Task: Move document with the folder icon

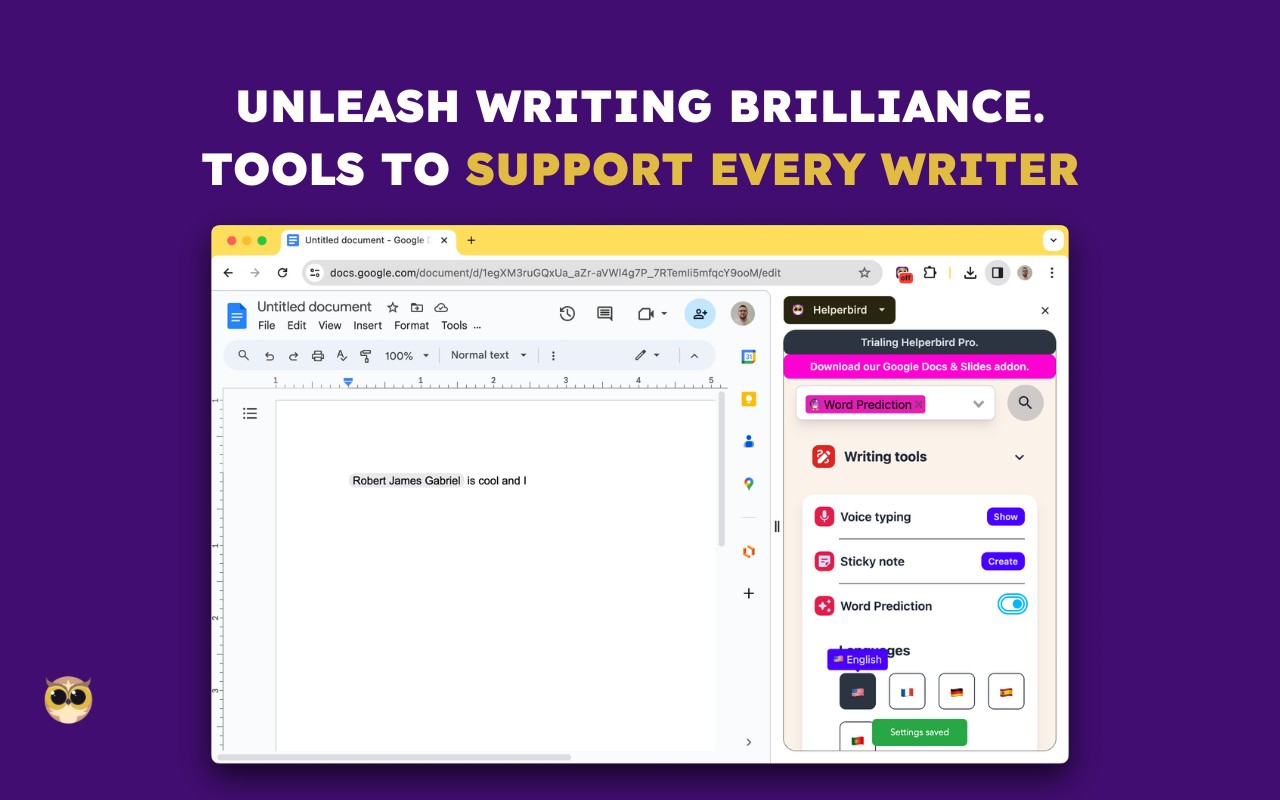Action: [x=417, y=308]
